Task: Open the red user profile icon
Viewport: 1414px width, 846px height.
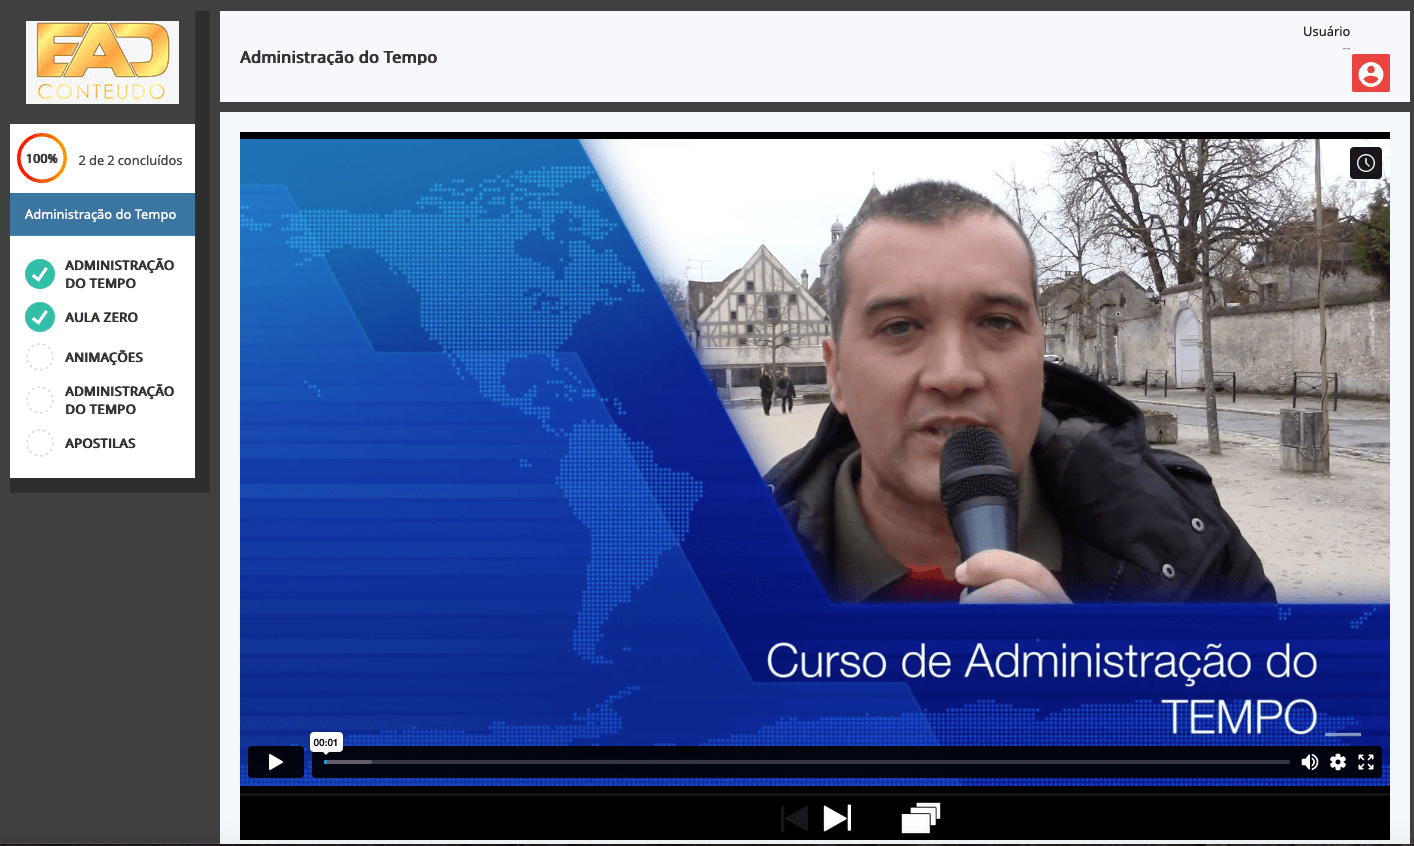Action: tap(1370, 73)
